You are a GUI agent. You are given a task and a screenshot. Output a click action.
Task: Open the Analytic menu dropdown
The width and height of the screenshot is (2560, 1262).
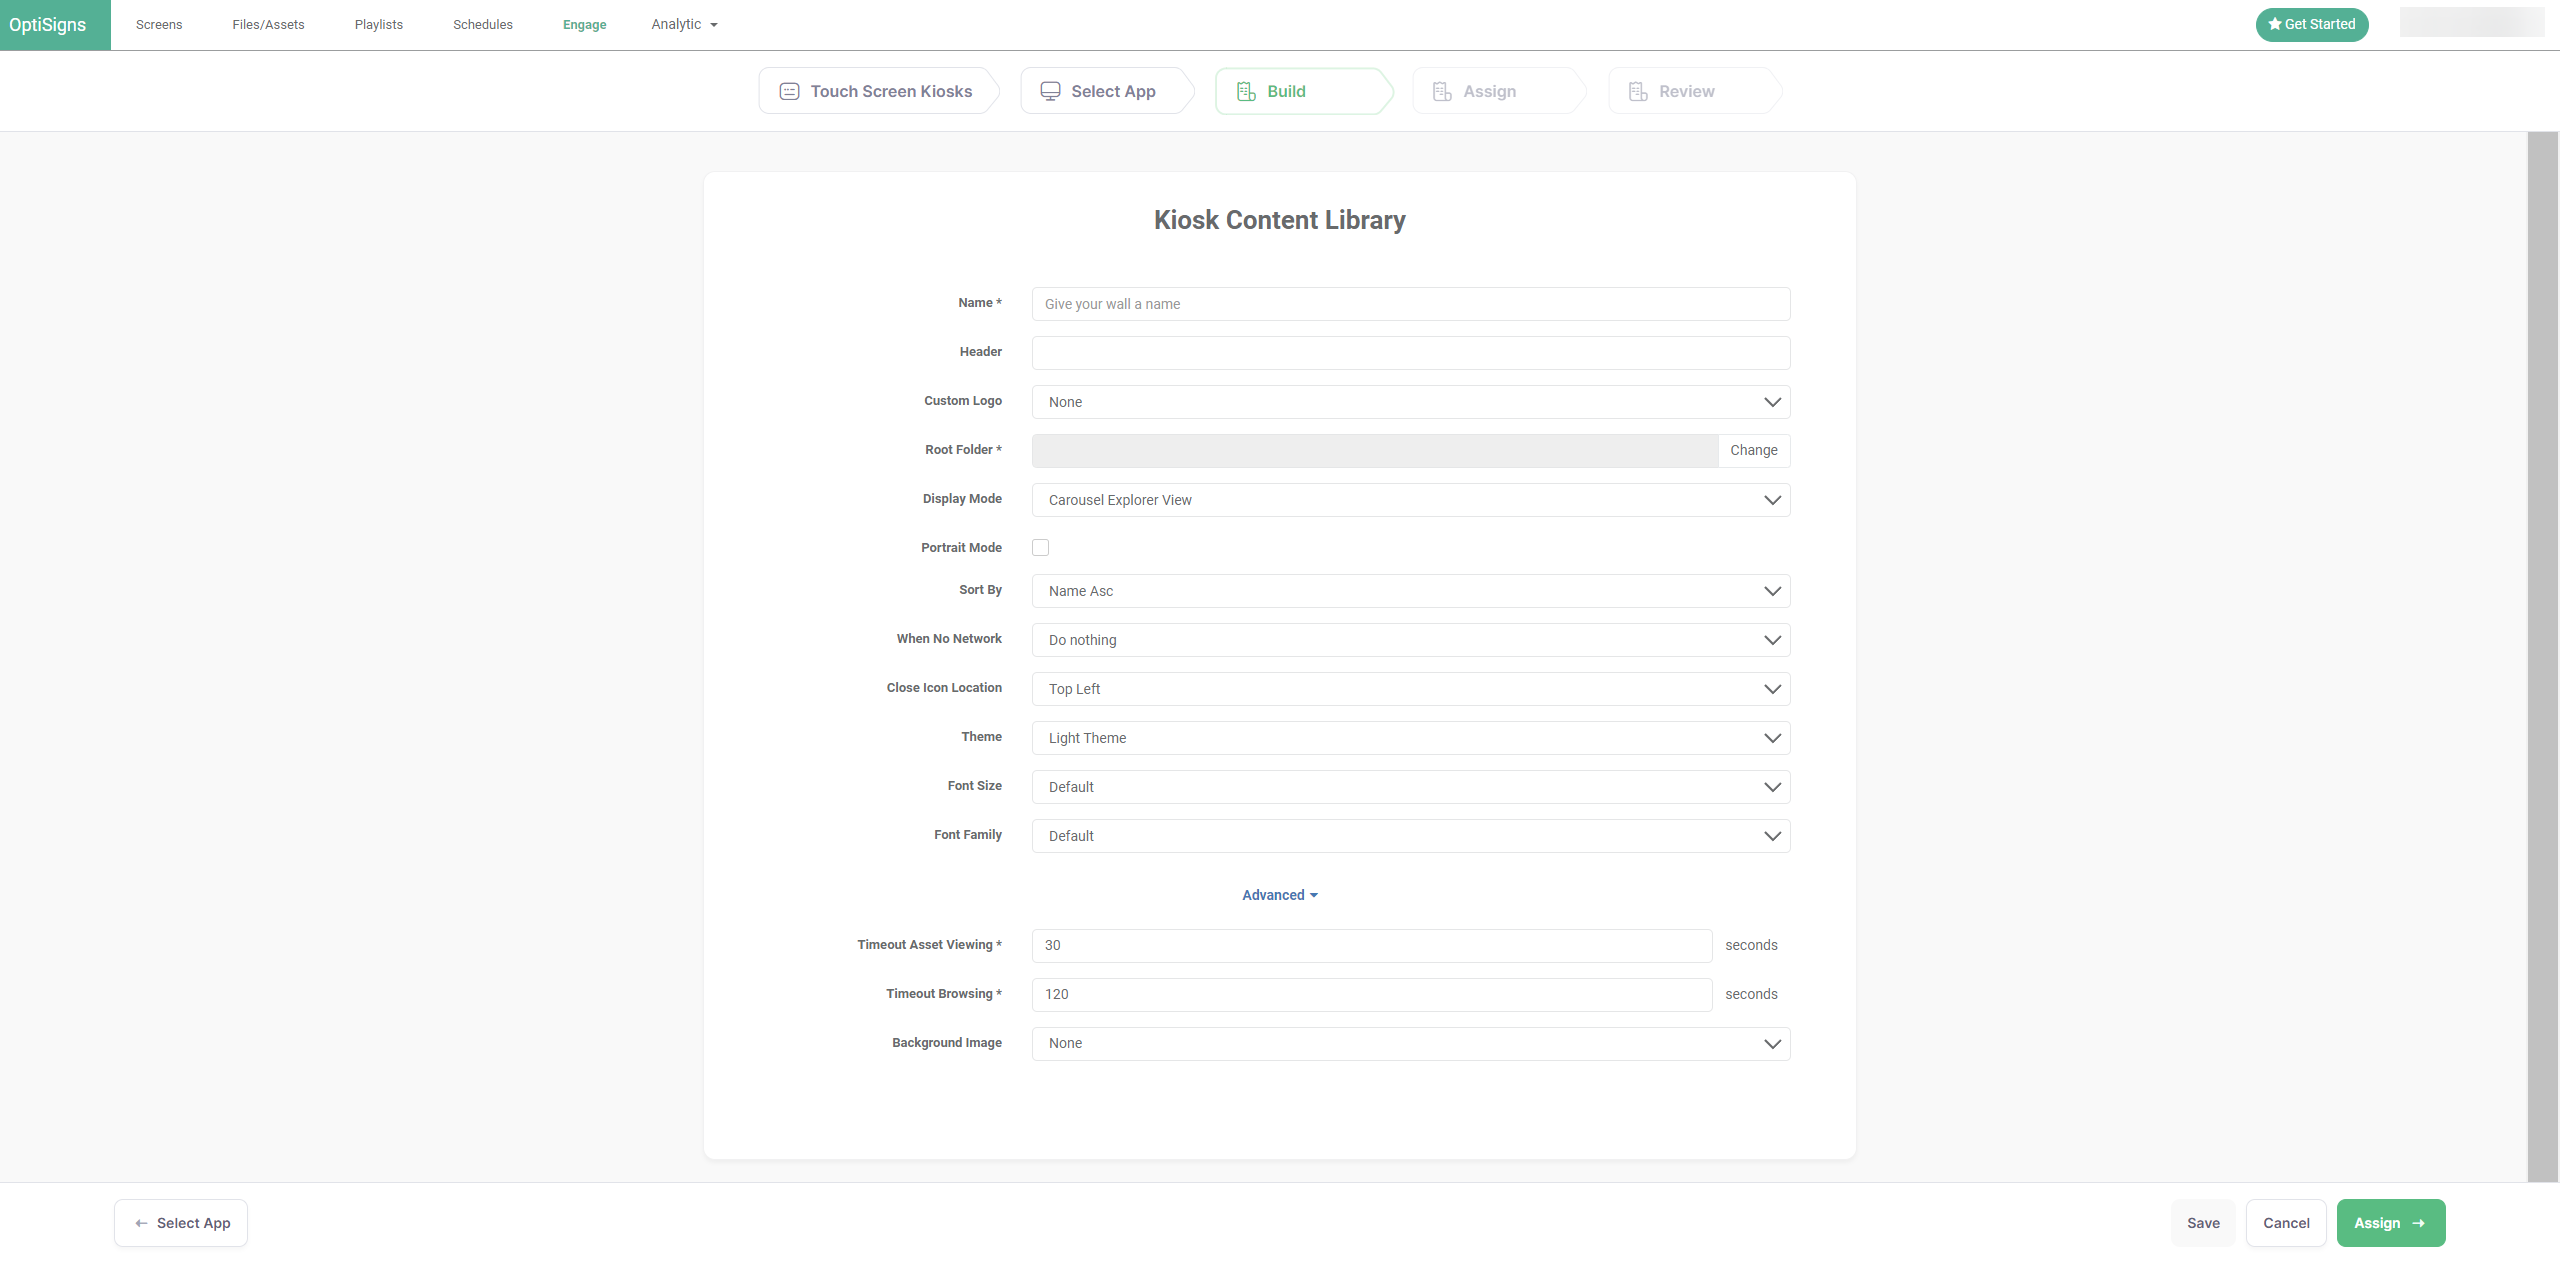point(685,24)
